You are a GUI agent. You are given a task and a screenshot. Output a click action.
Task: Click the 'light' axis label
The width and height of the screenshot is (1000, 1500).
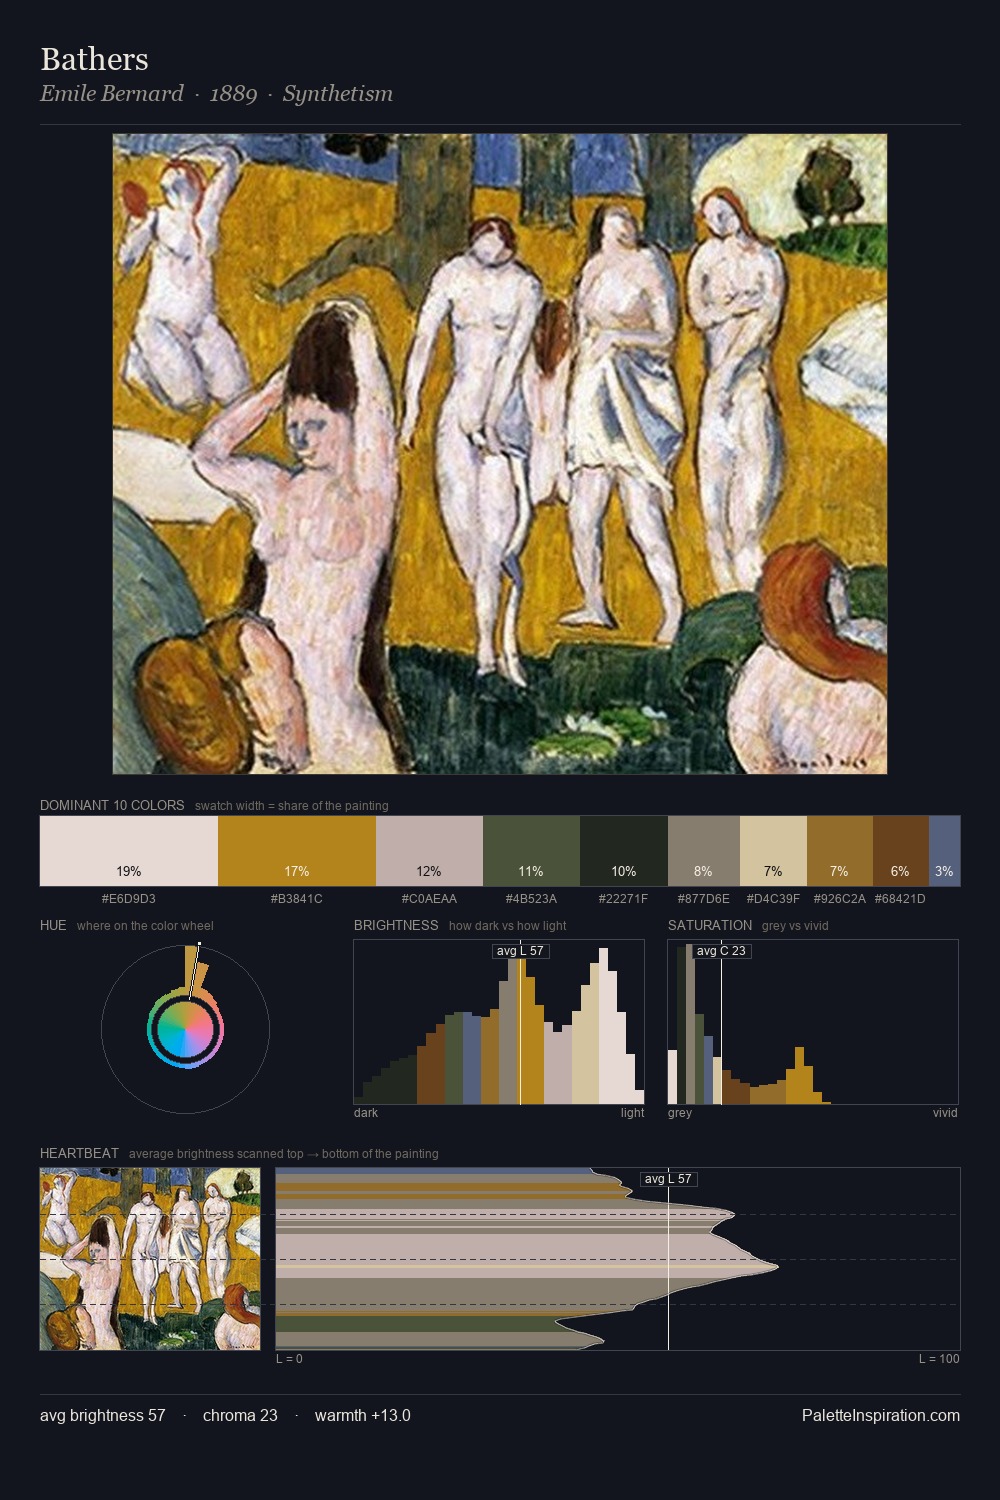(633, 1113)
